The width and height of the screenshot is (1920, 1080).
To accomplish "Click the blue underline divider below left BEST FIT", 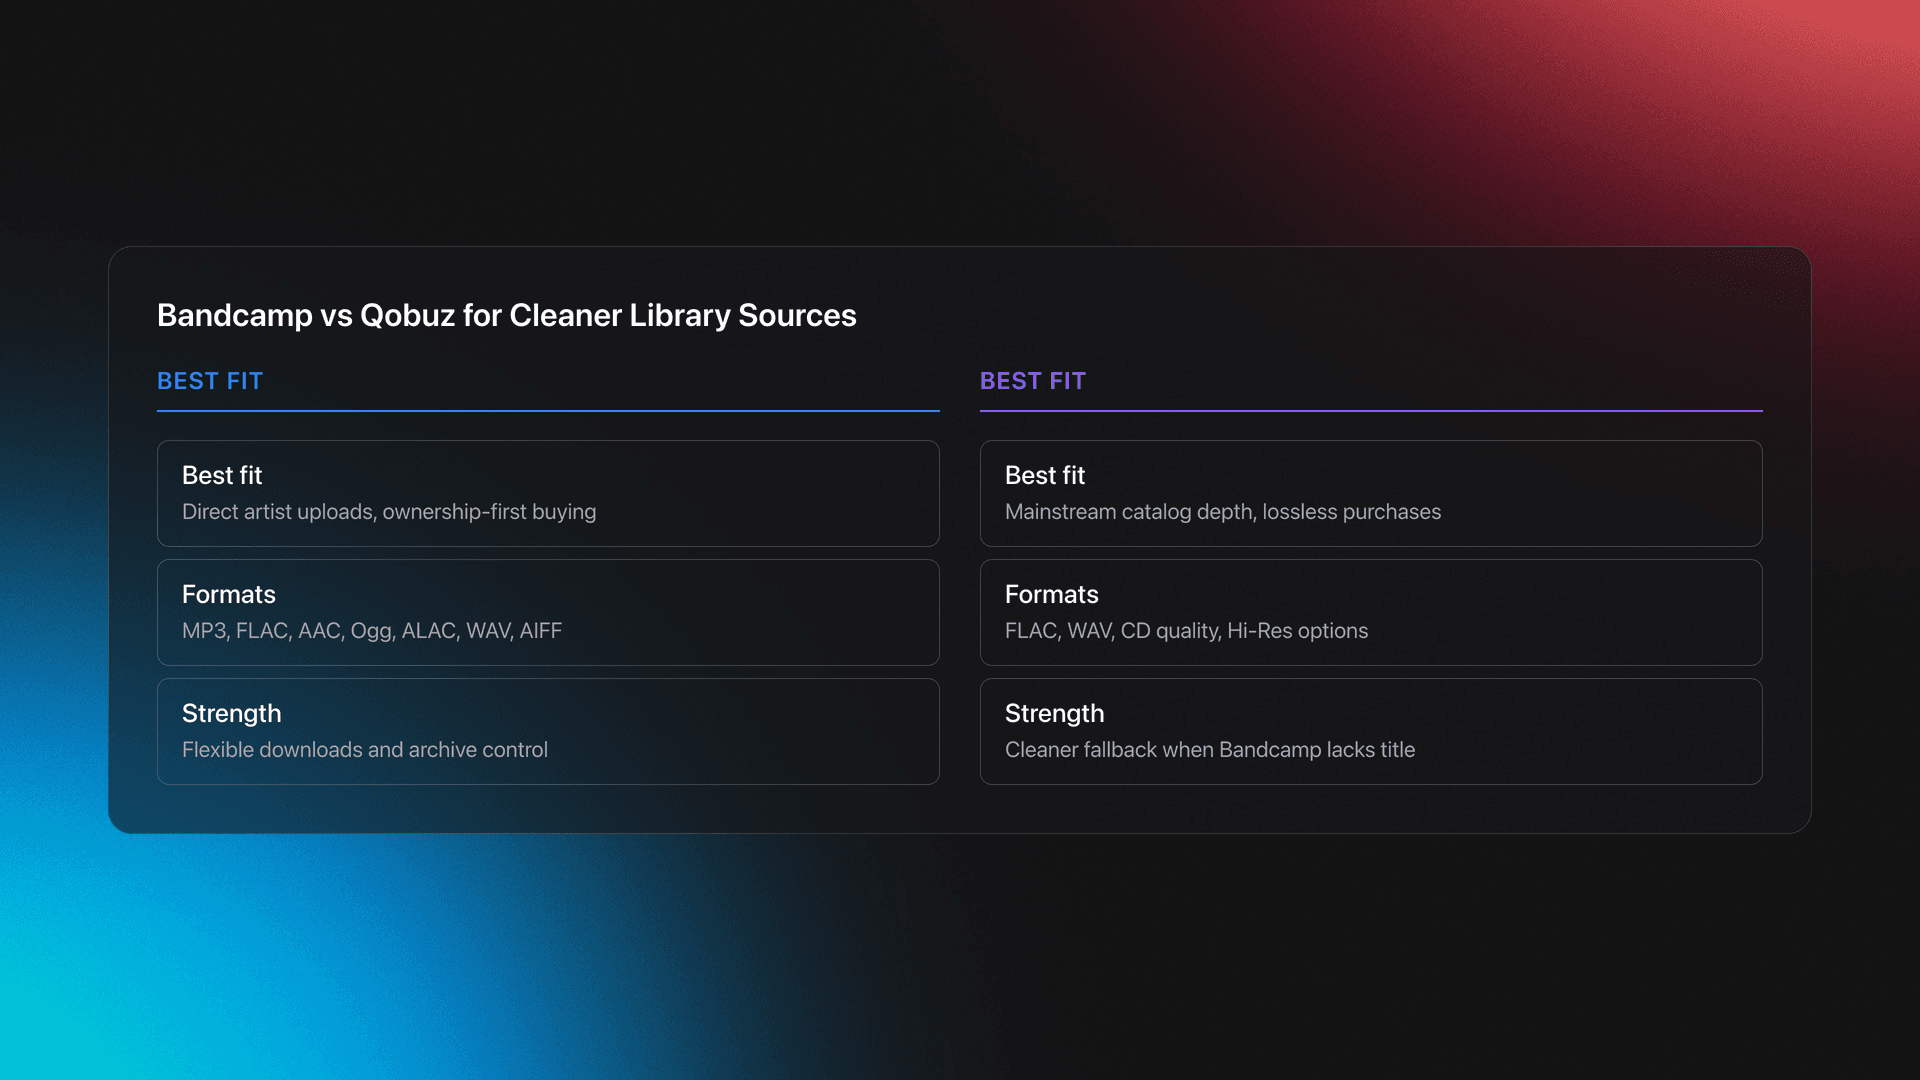I will click(548, 411).
